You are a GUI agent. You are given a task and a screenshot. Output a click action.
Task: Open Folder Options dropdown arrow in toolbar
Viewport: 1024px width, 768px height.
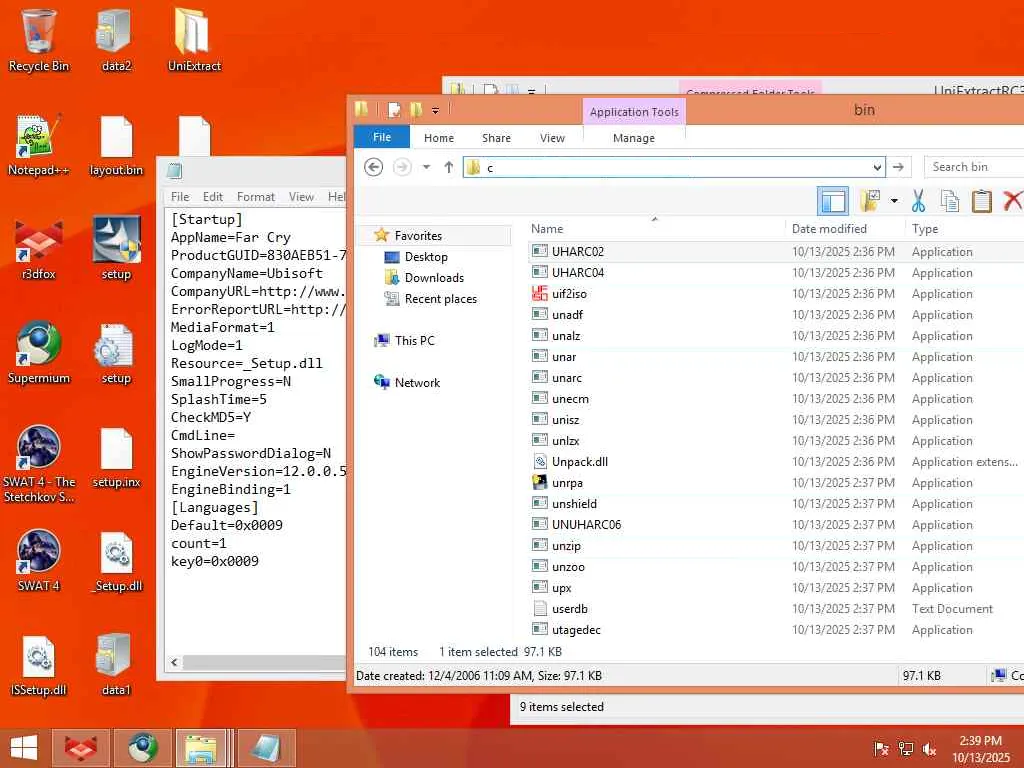pos(894,200)
